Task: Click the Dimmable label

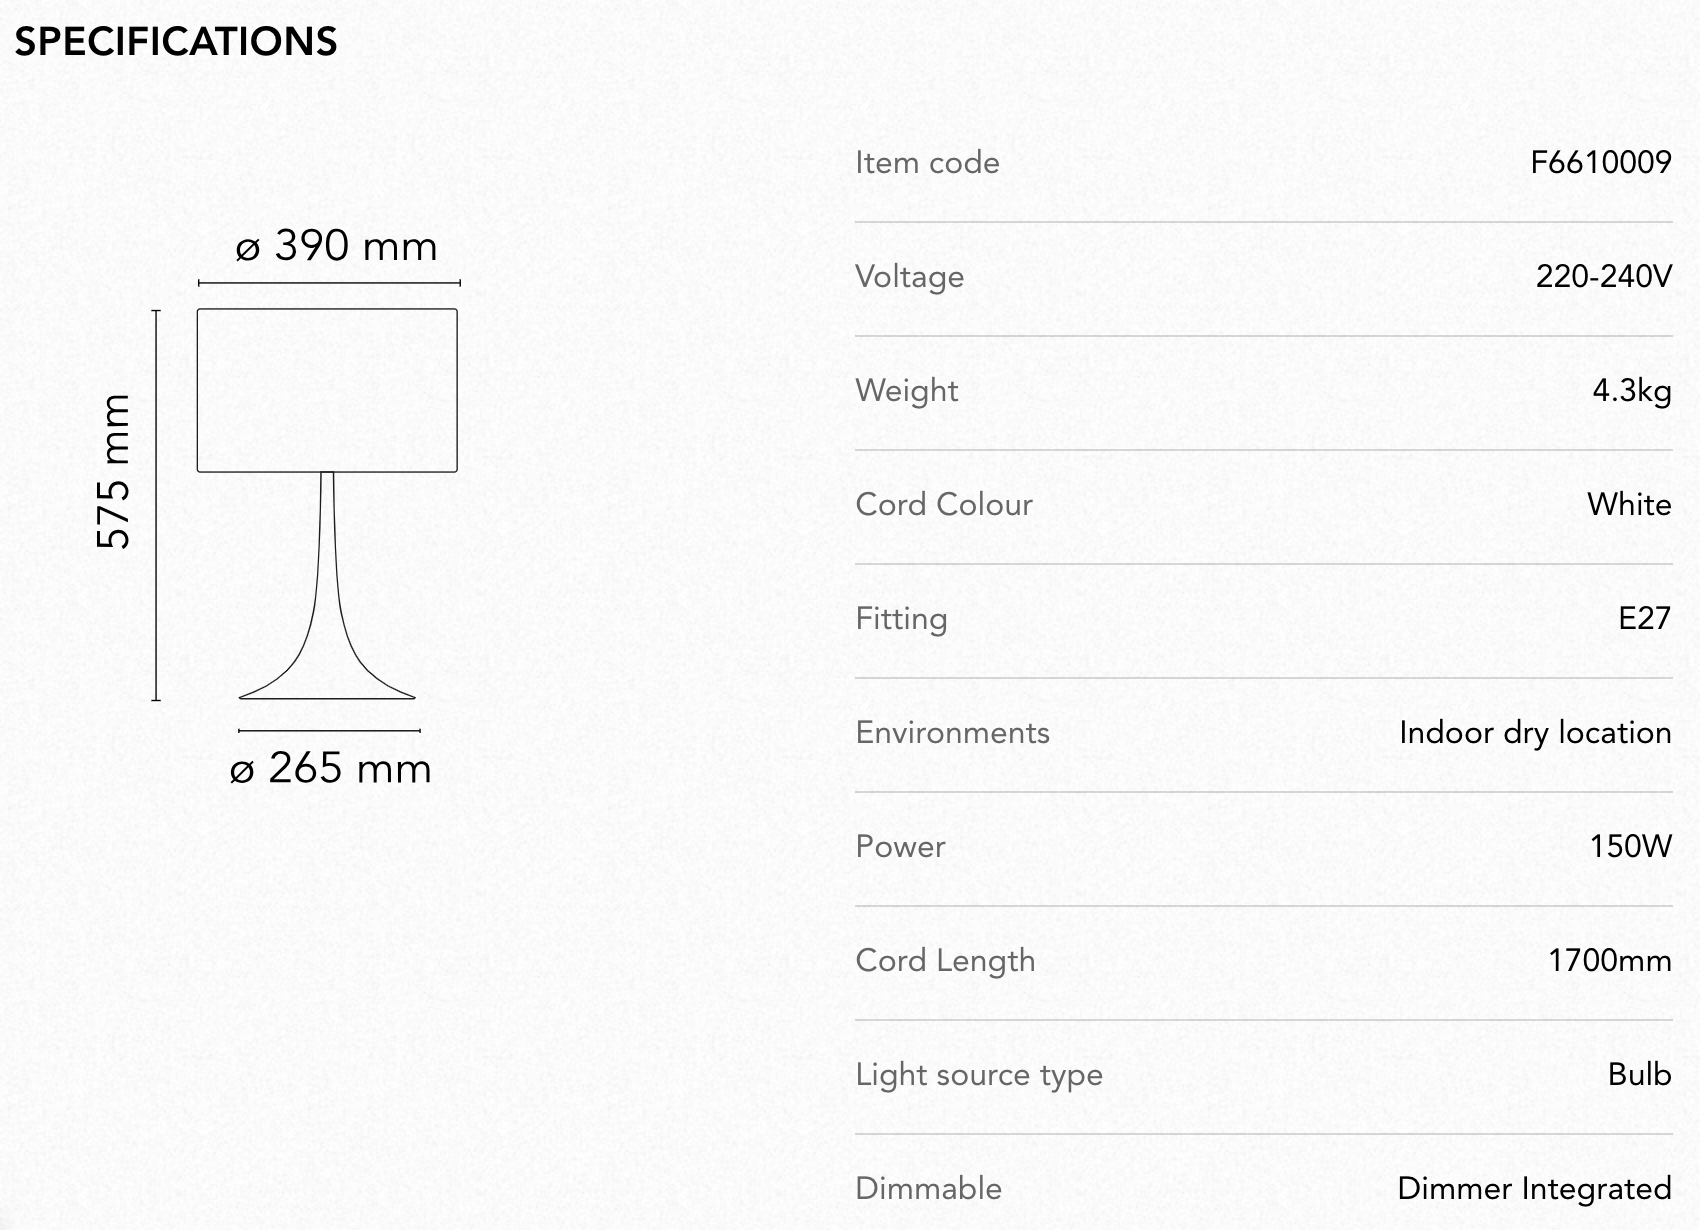Action: (x=929, y=1188)
